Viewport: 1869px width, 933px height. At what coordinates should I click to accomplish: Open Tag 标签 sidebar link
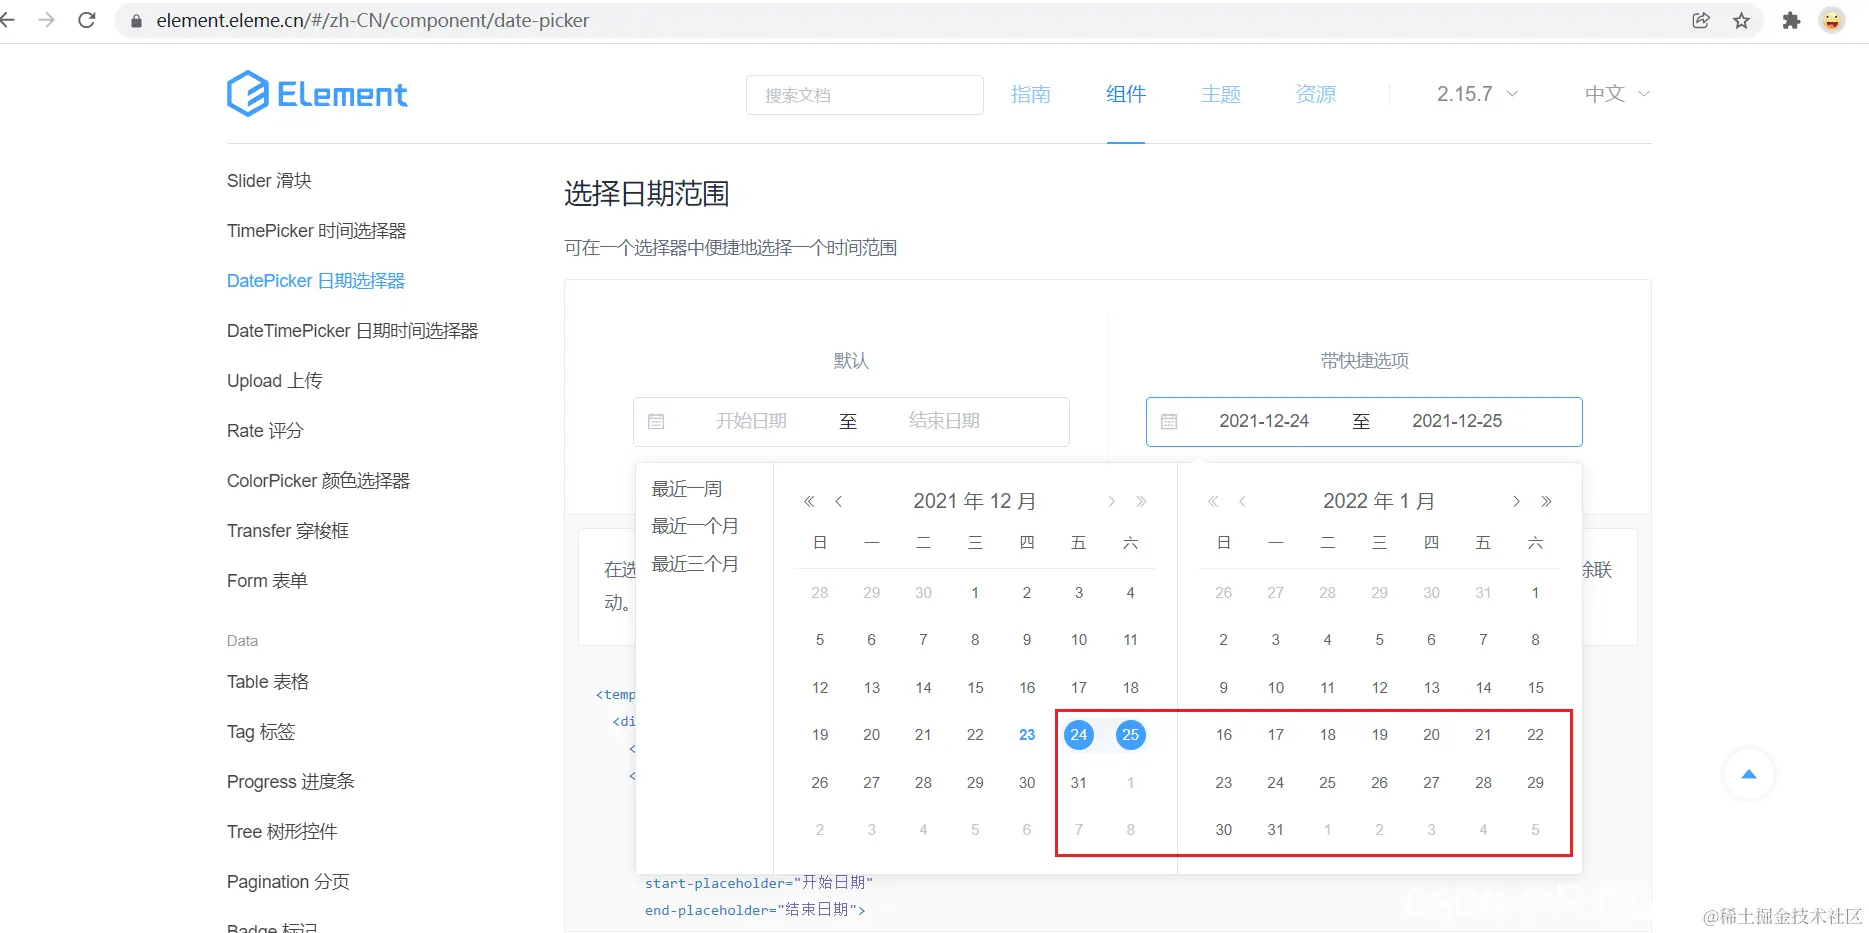261,732
